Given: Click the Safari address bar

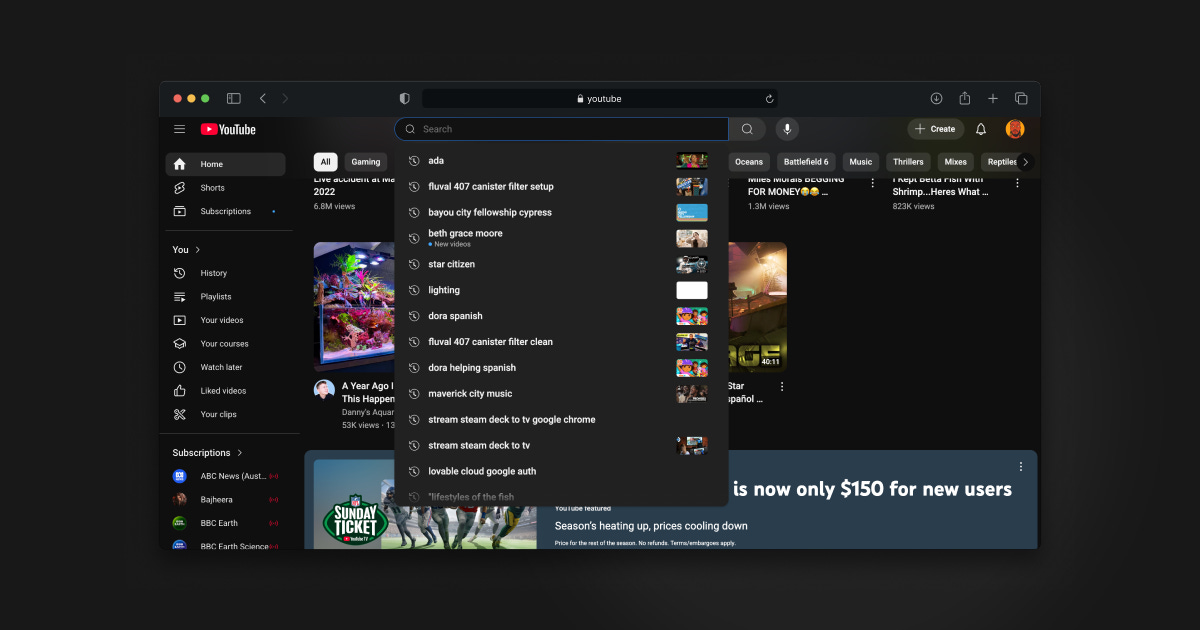Looking at the screenshot, I should pos(600,99).
